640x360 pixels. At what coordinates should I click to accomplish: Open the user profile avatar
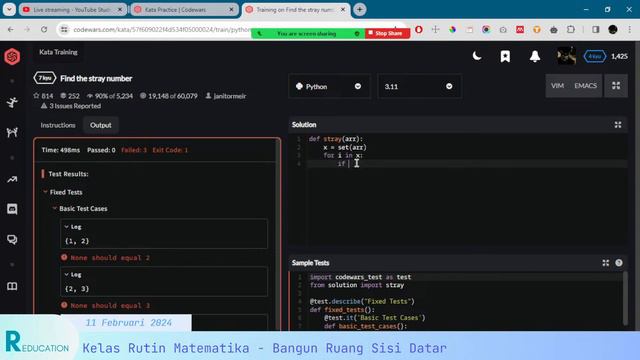[567, 56]
